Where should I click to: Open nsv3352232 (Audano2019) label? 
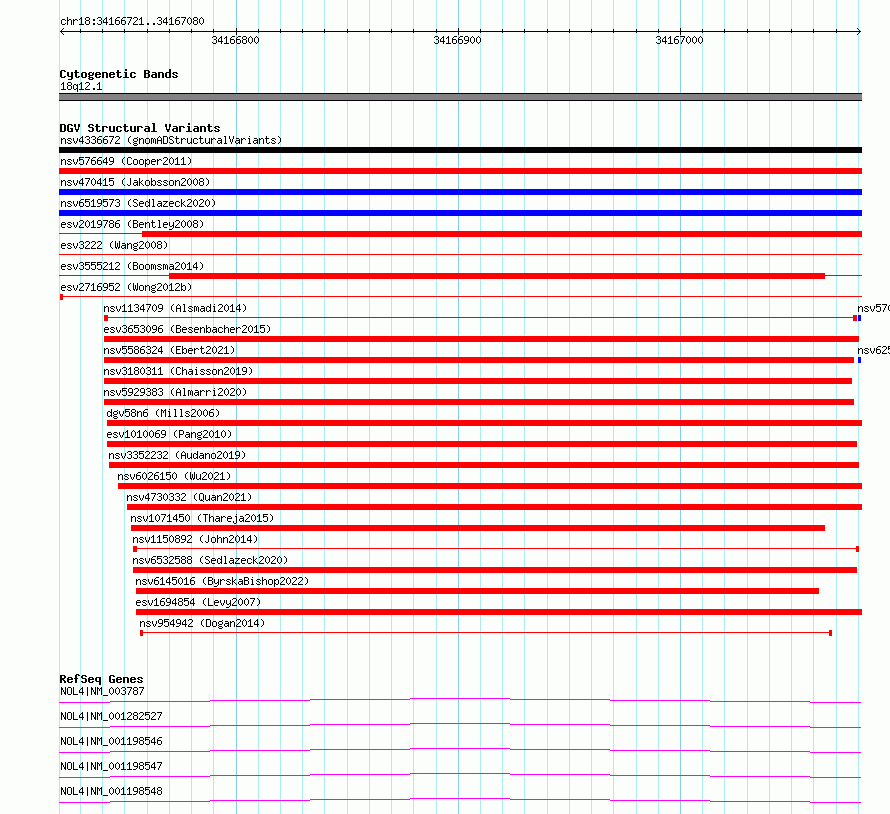[x=177, y=455]
